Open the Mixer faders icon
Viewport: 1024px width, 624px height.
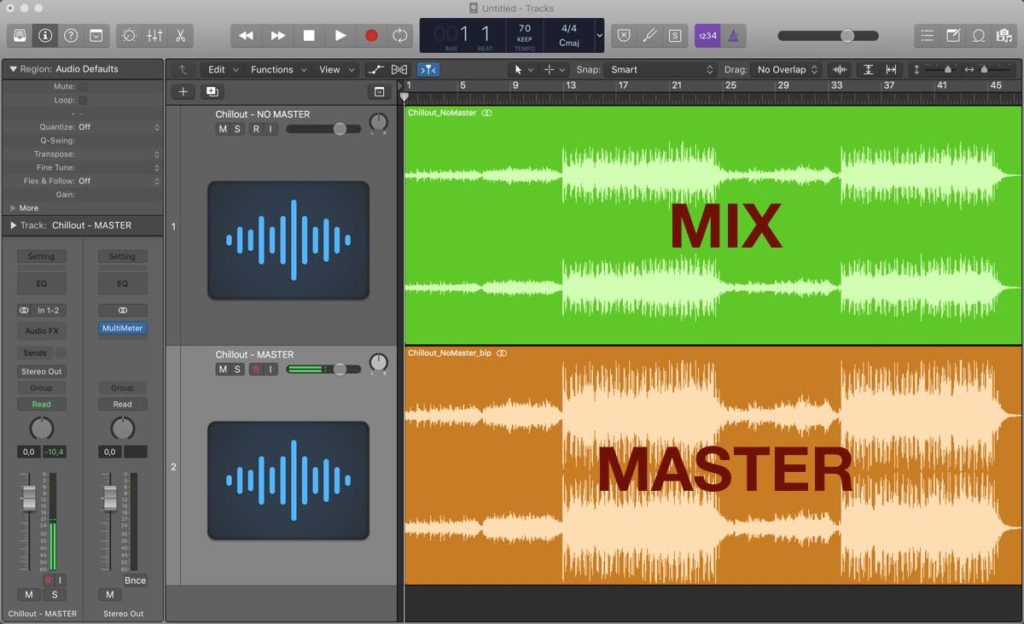tap(155, 36)
